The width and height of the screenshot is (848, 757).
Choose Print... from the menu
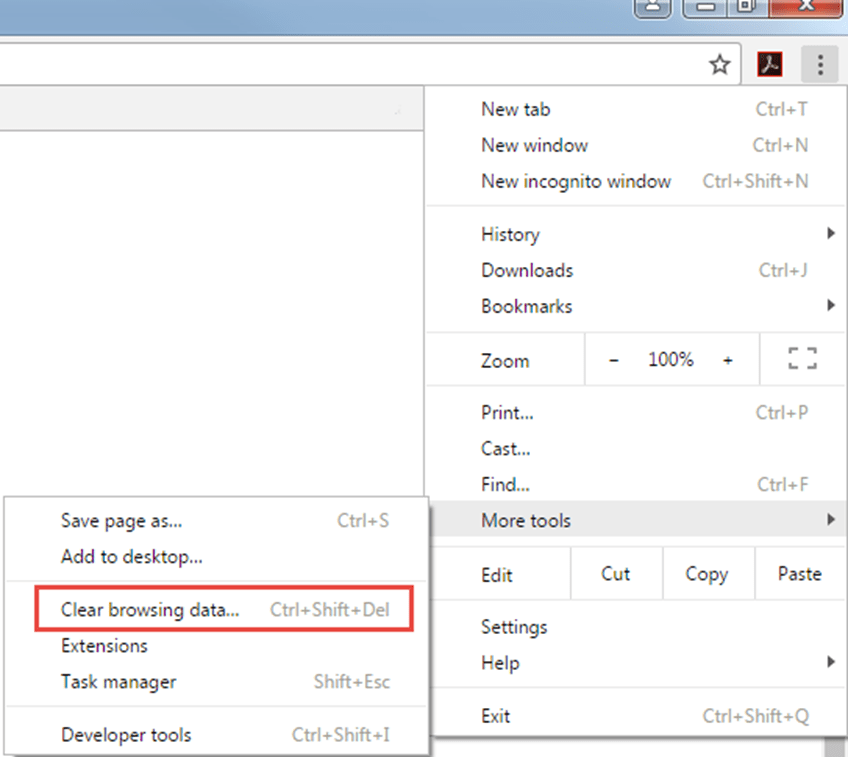click(x=637, y=413)
